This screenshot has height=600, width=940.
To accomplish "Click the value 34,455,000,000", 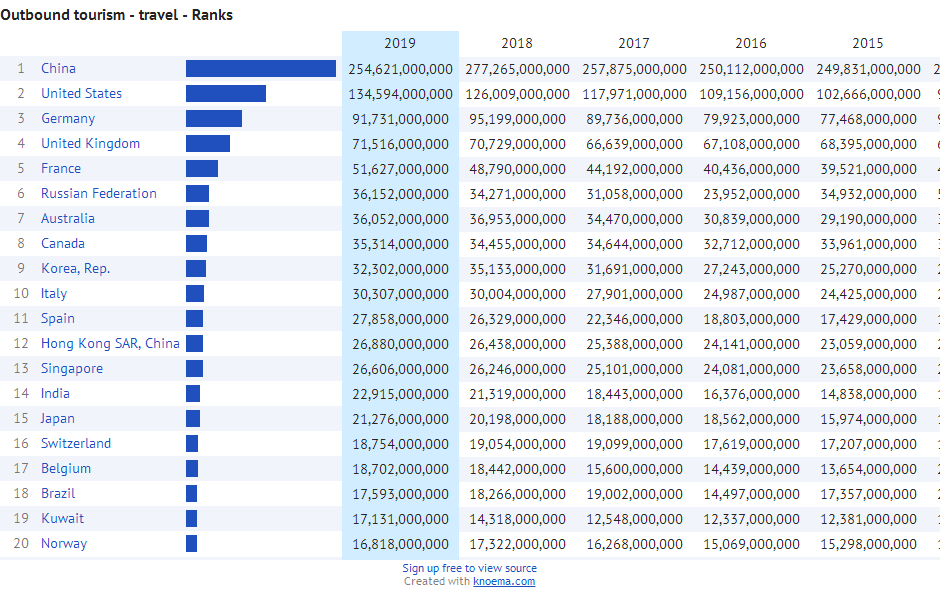I will point(517,245).
